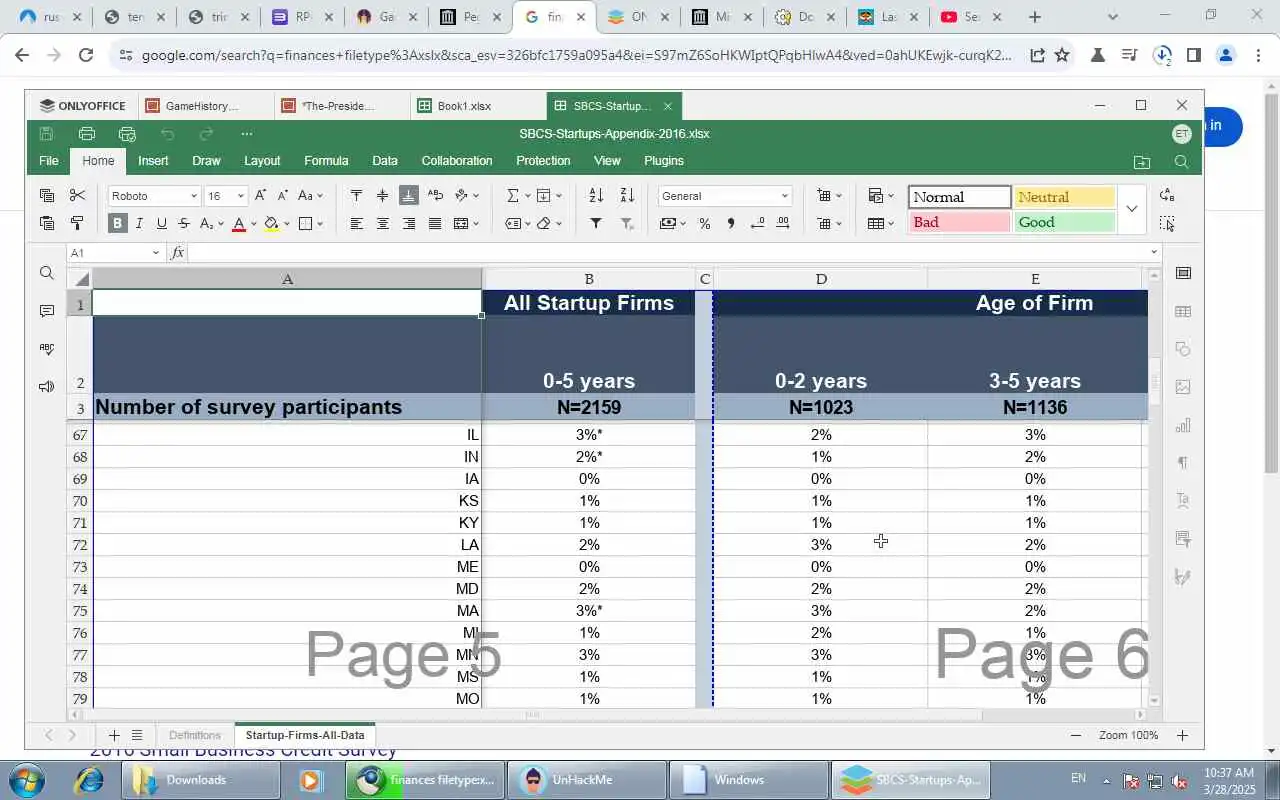This screenshot has width=1280, height=800.
Task: Click the A1 cell name box
Action: coord(115,253)
